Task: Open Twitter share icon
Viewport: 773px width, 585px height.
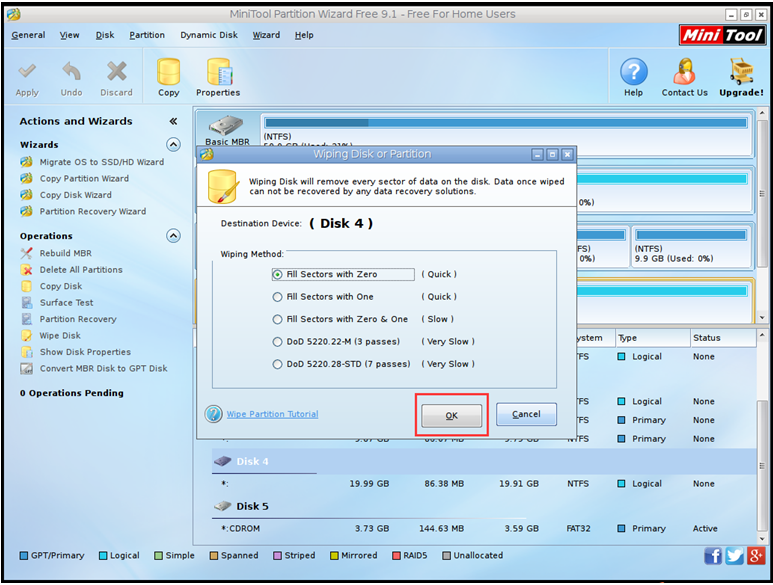Action: [735, 556]
